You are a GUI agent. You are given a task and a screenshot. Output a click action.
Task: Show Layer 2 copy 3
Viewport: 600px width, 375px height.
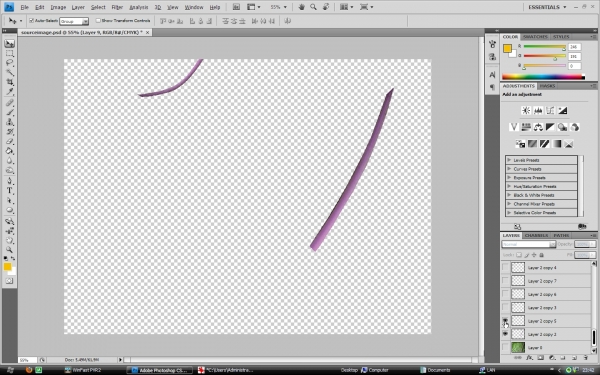click(505, 308)
